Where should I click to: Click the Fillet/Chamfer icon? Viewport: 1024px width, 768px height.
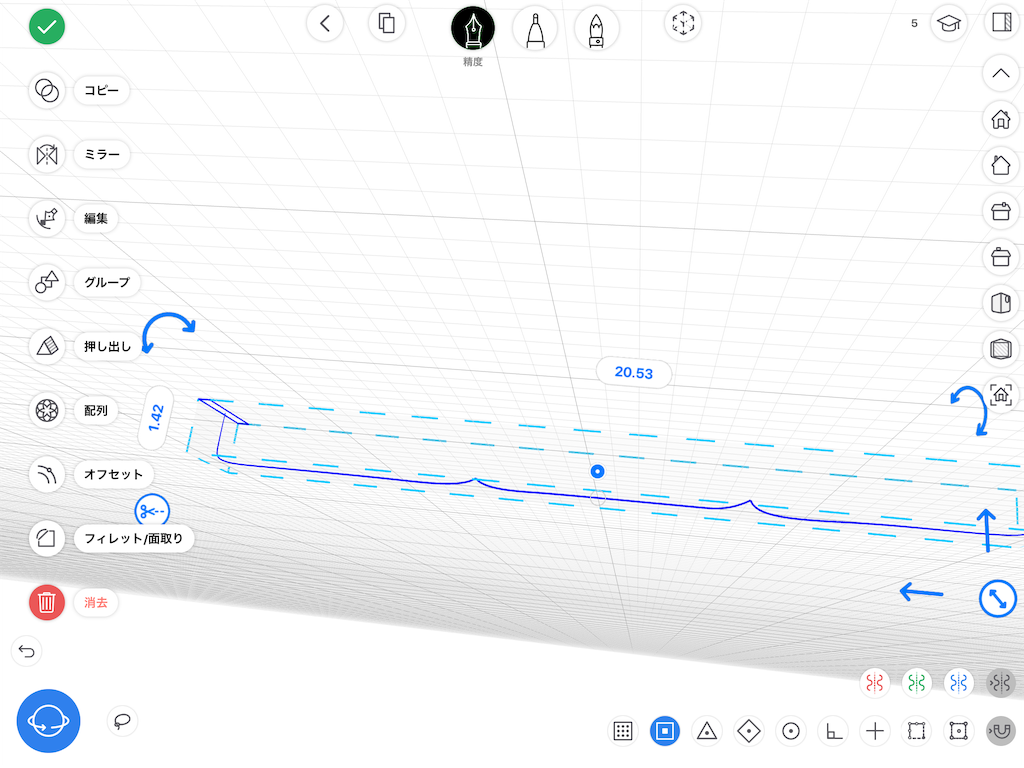point(47,538)
